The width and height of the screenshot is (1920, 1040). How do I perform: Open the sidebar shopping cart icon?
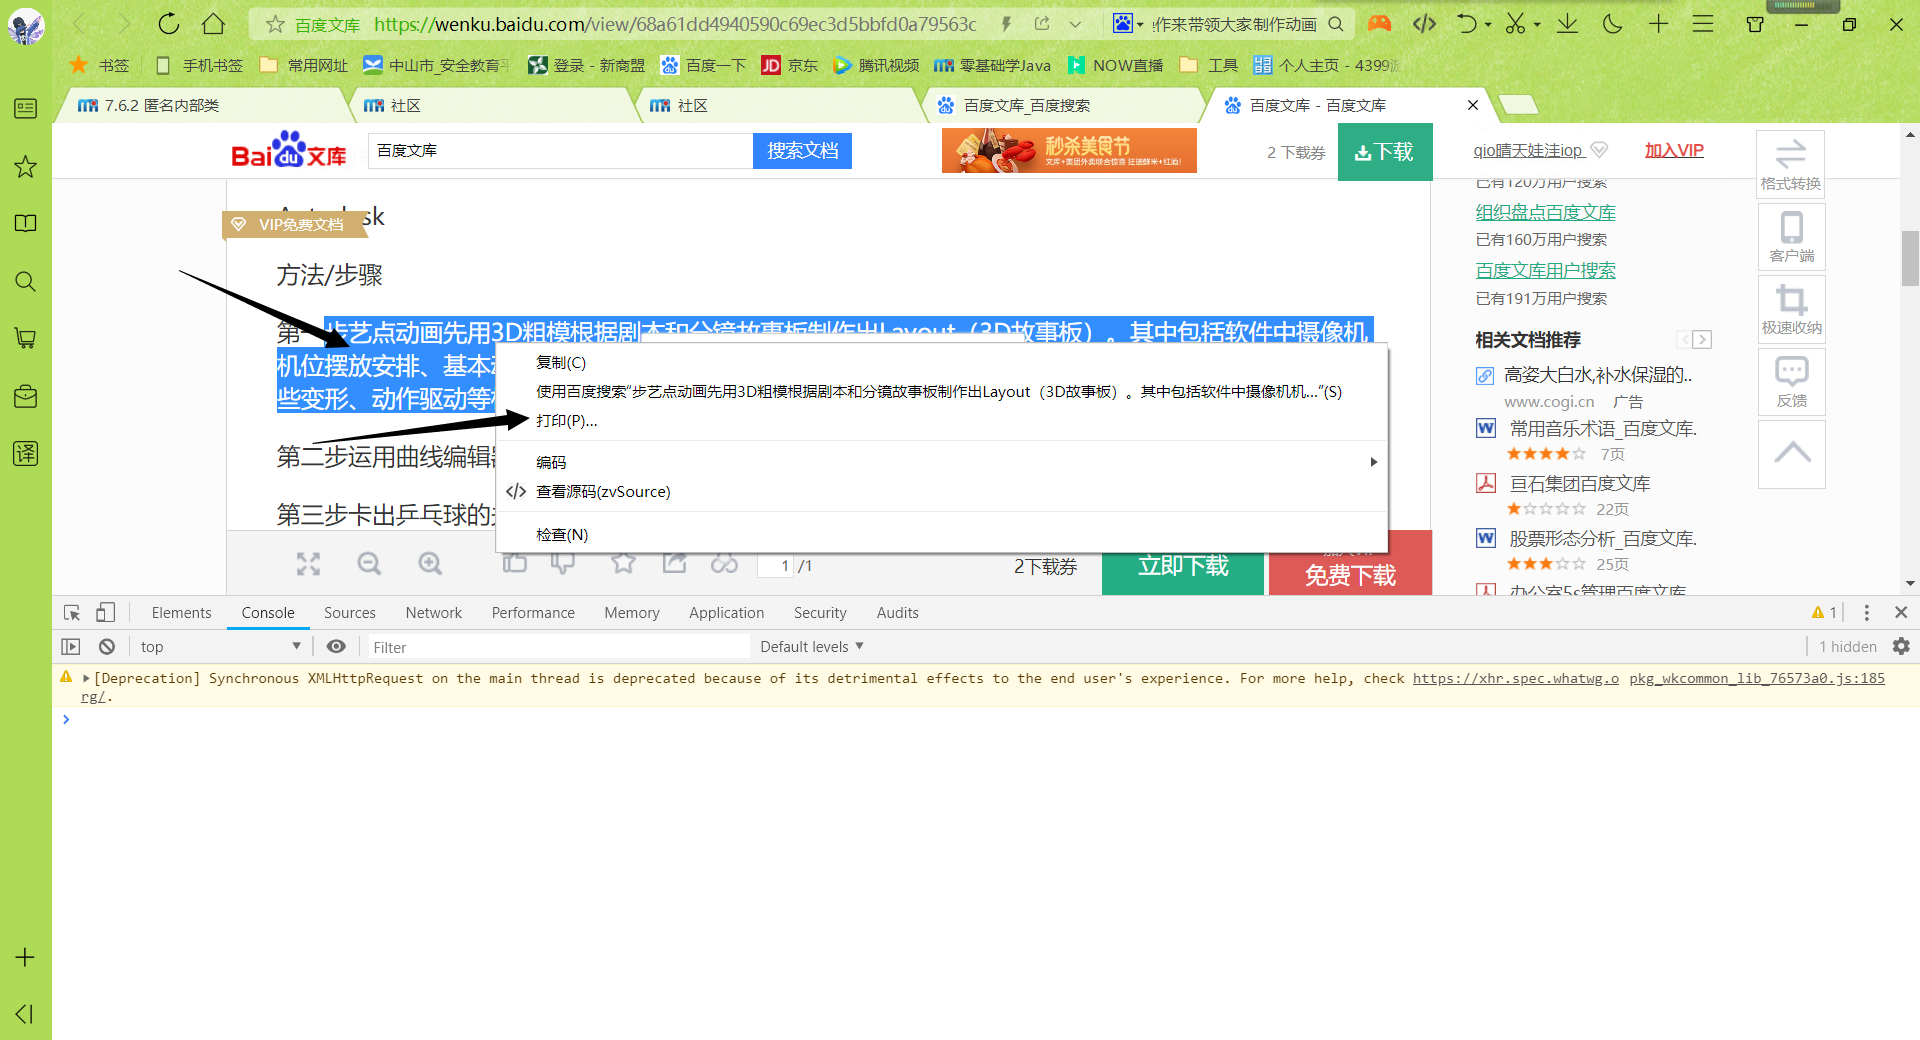[26, 338]
